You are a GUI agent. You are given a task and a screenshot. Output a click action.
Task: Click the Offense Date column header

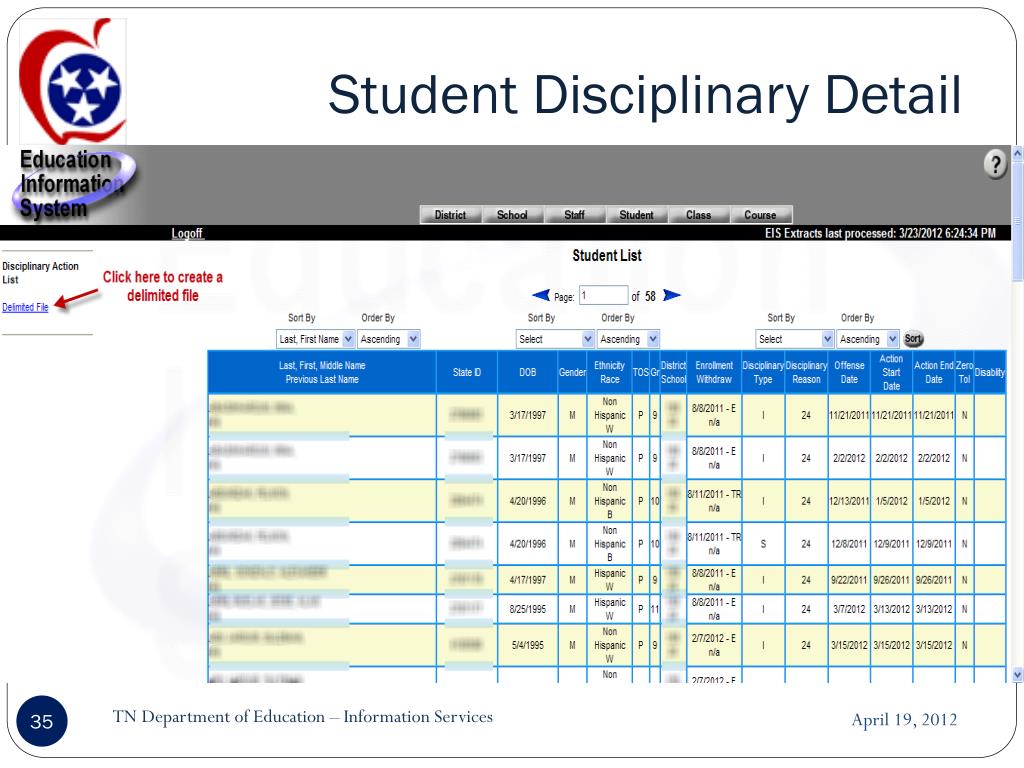click(x=849, y=372)
